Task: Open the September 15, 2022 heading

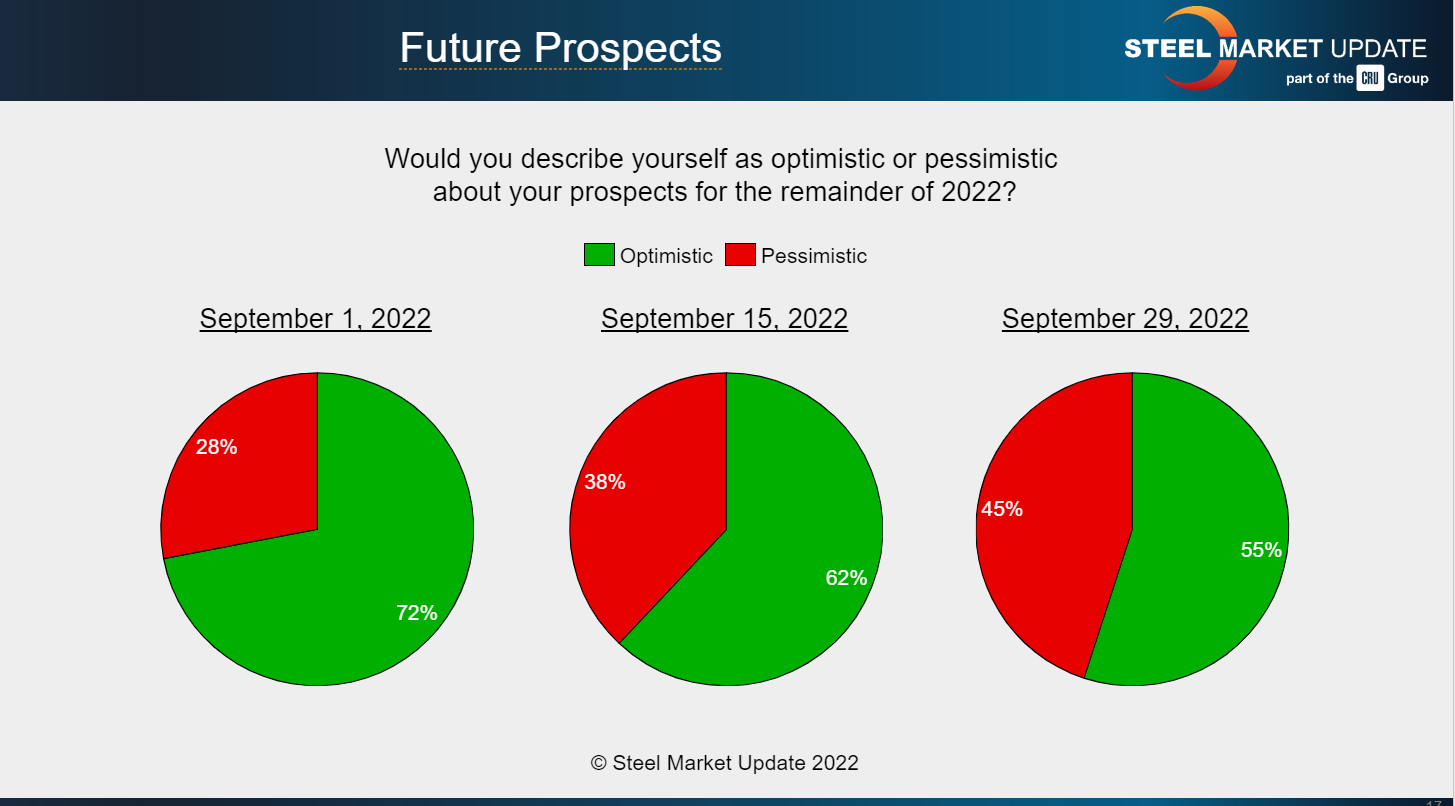Action: (x=724, y=319)
